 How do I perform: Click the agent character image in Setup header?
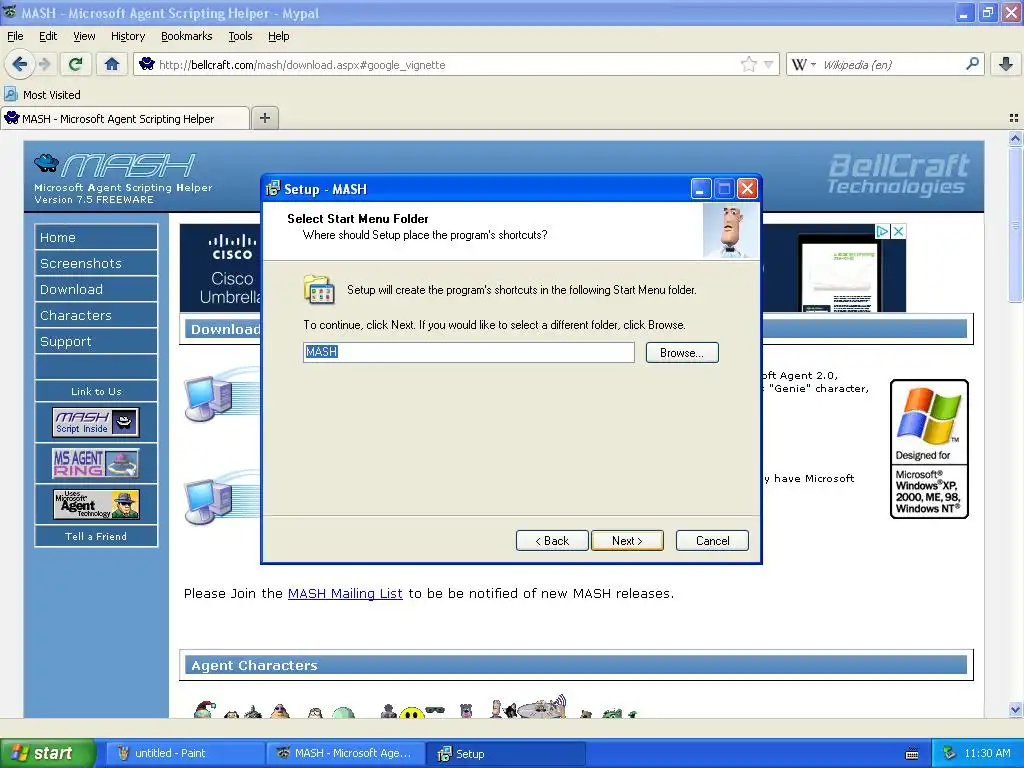[731, 231]
